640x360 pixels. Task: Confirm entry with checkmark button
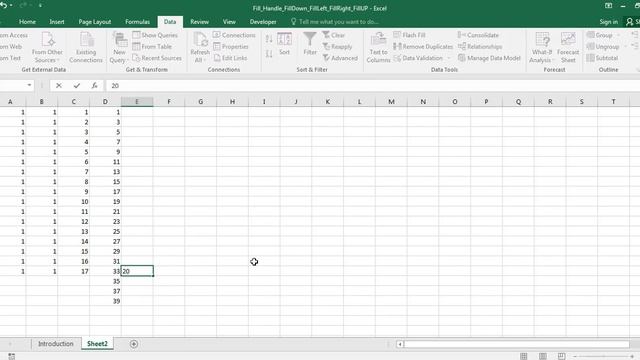point(76,85)
